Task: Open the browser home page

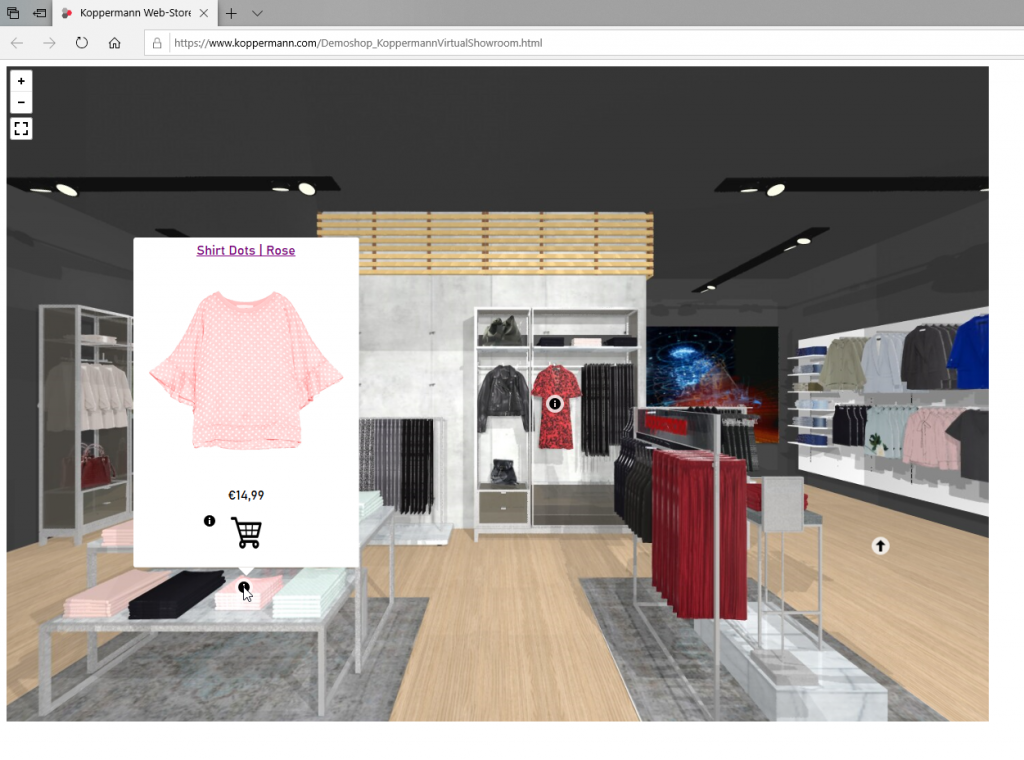Action: (x=114, y=43)
